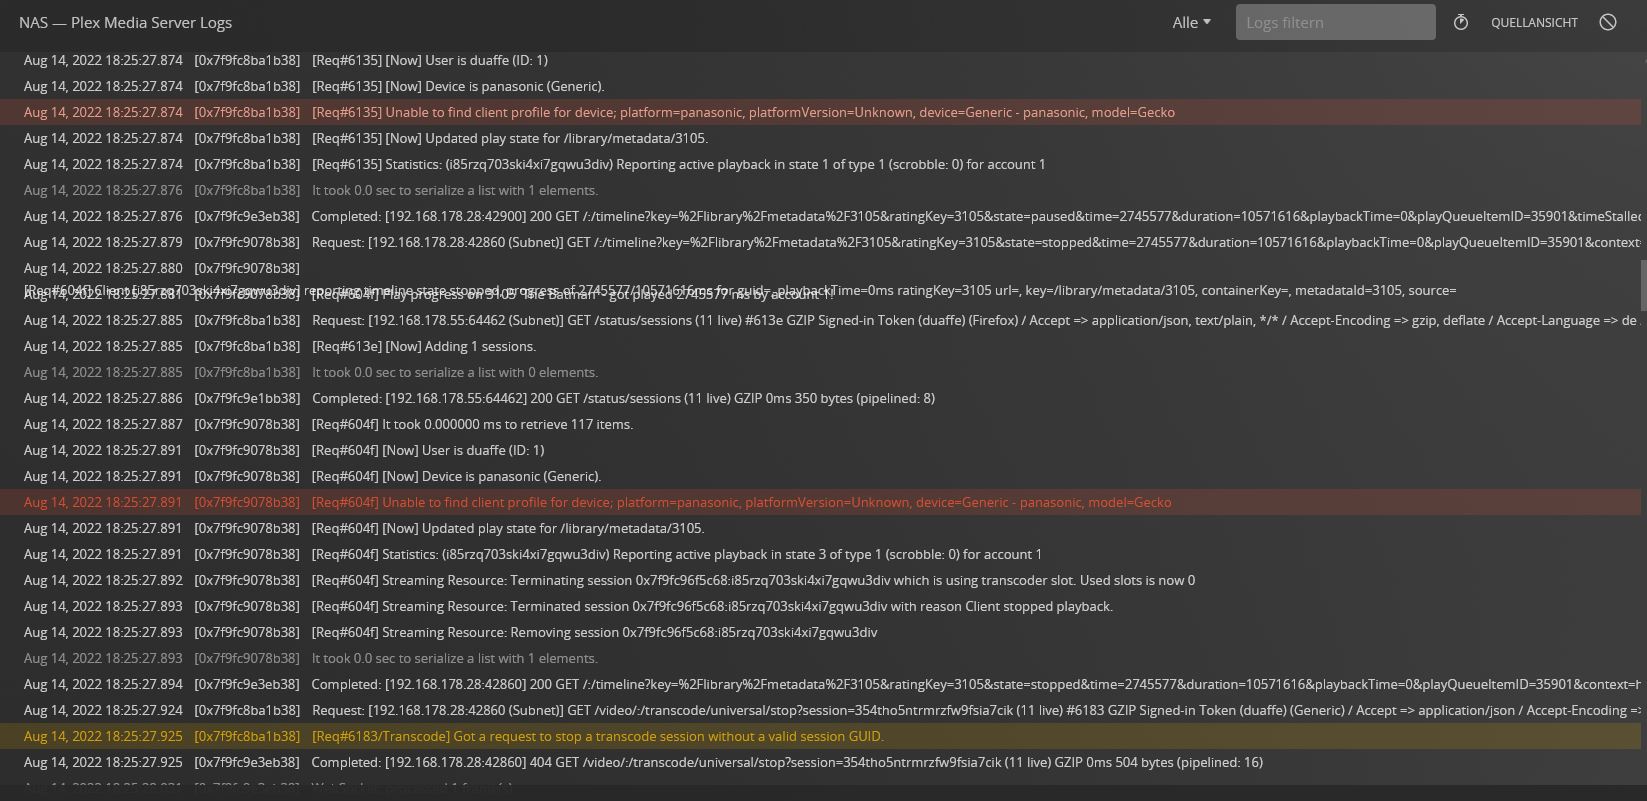The height and width of the screenshot is (801, 1647).
Task: Click timestamp Aug 14, 2022 18:25:27.924
Action: tap(103, 710)
